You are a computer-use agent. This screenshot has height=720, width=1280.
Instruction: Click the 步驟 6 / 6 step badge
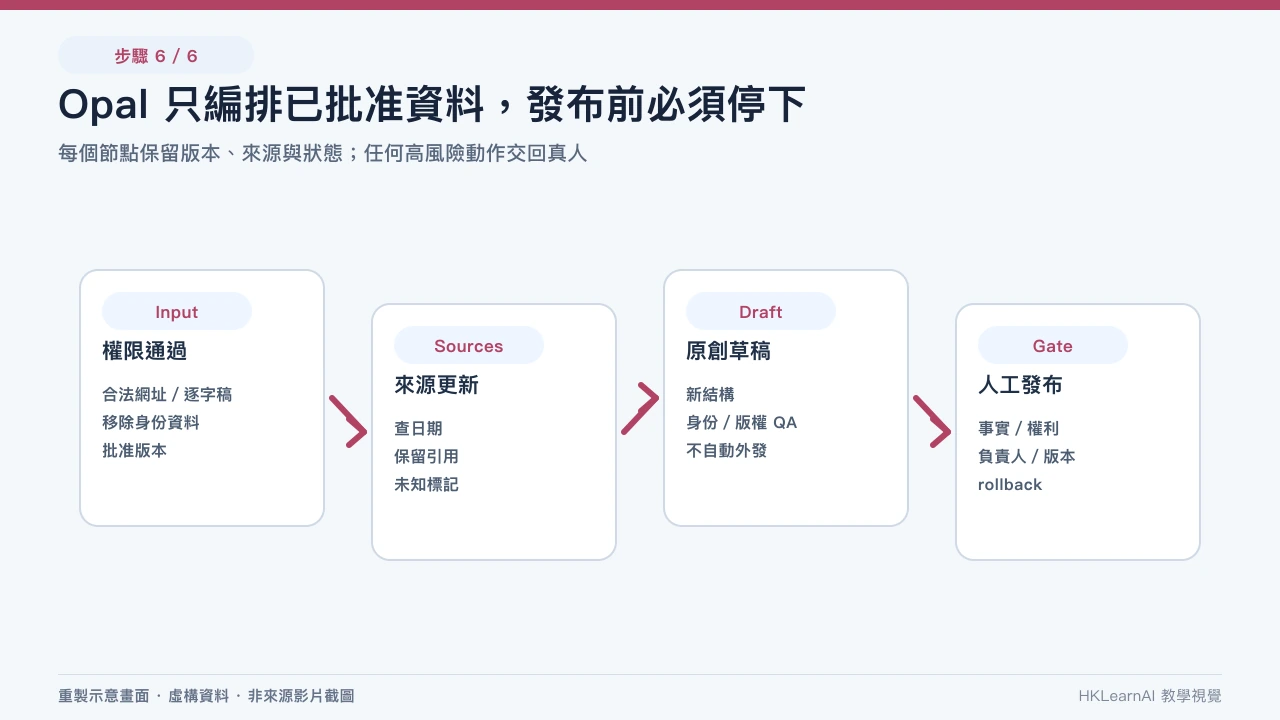[x=156, y=56]
